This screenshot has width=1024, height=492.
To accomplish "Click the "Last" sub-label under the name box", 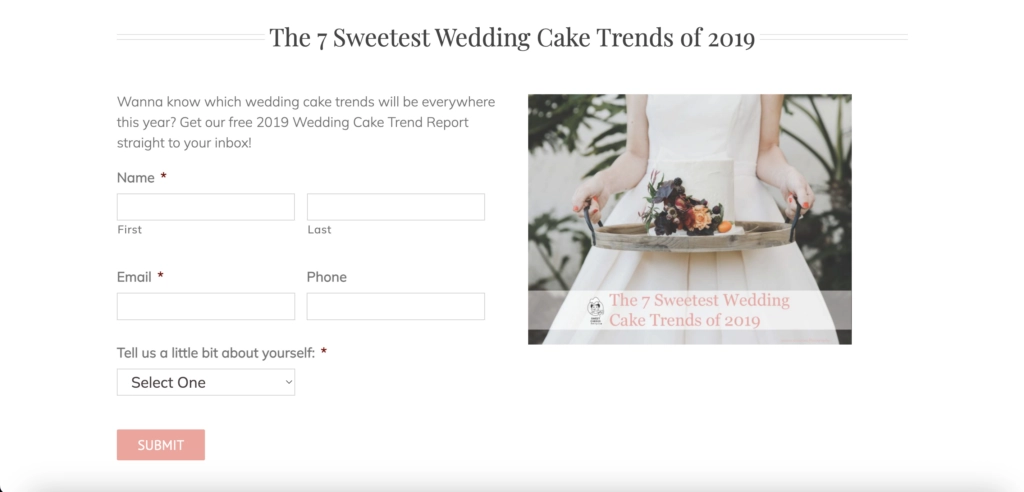I will pyautogui.click(x=319, y=230).
